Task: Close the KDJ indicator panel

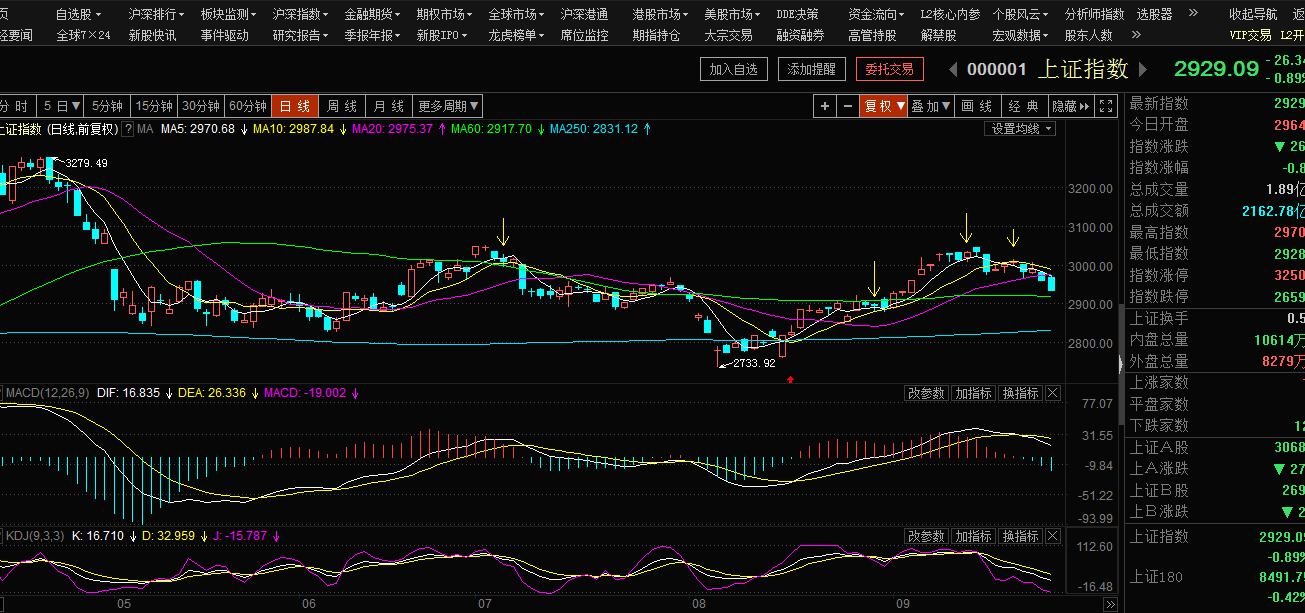Action: point(1052,537)
